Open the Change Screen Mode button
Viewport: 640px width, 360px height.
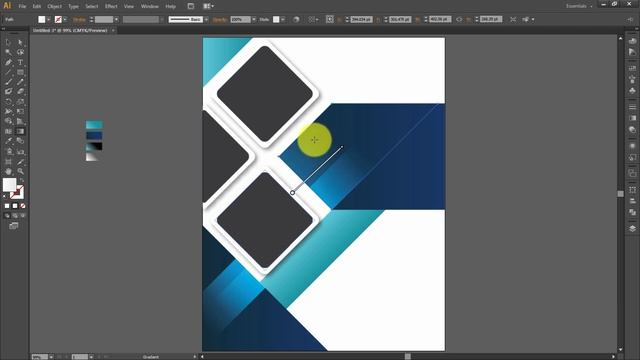click(14, 226)
